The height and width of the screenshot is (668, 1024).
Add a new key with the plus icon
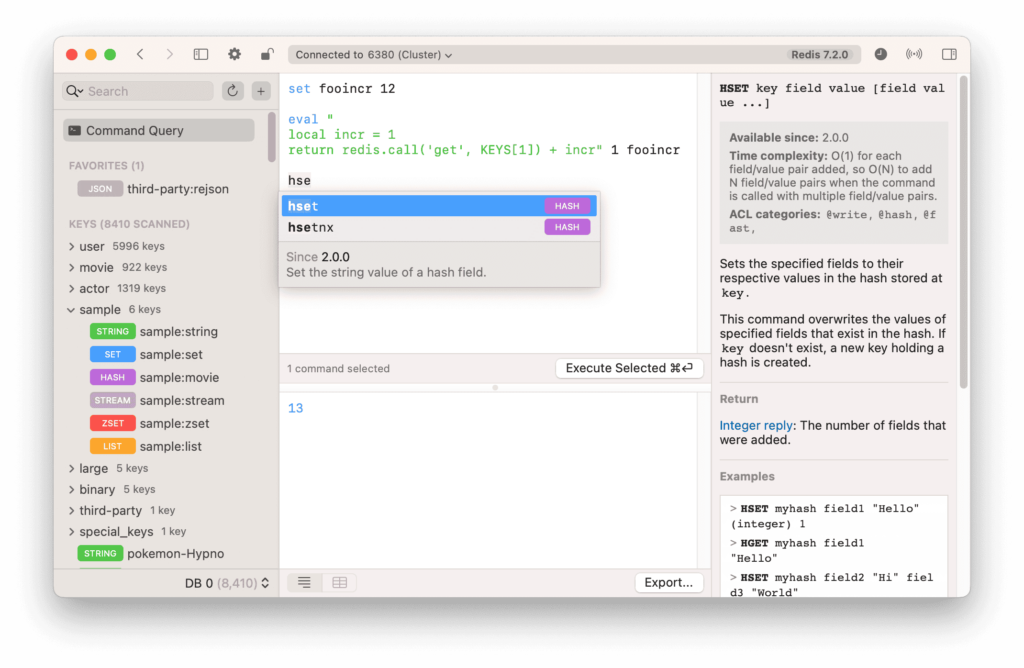pyautogui.click(x=261, y=91)
